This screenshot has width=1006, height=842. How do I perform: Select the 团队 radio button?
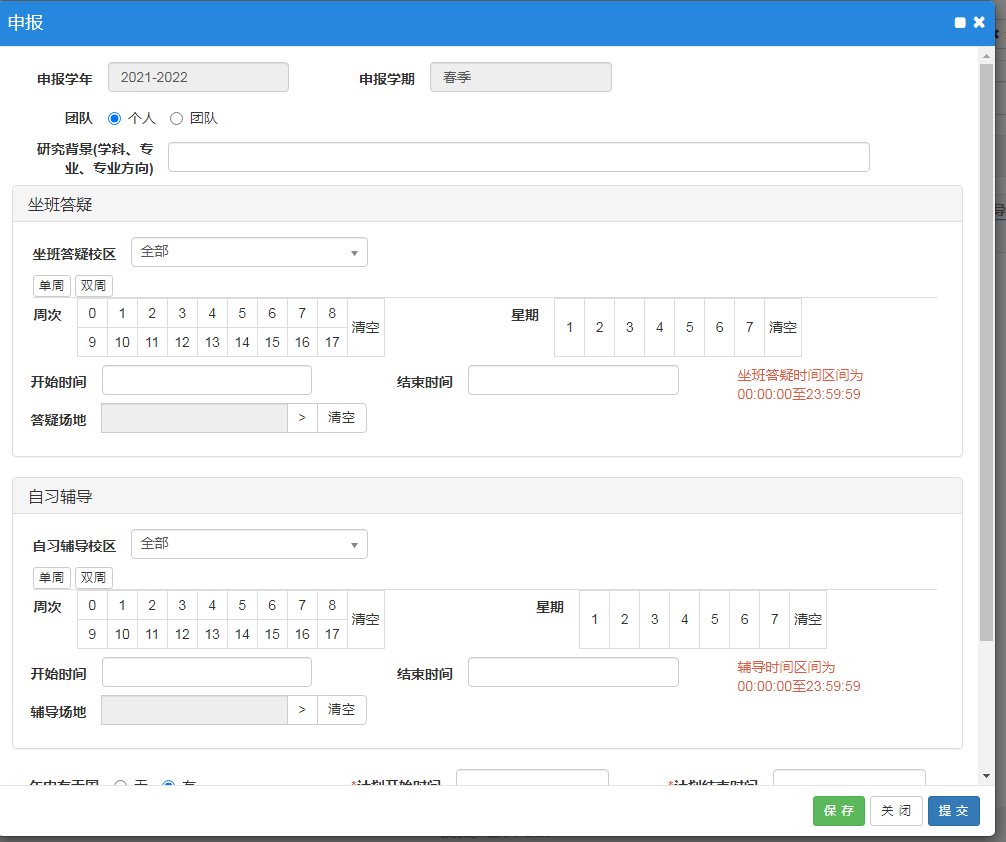177,118
